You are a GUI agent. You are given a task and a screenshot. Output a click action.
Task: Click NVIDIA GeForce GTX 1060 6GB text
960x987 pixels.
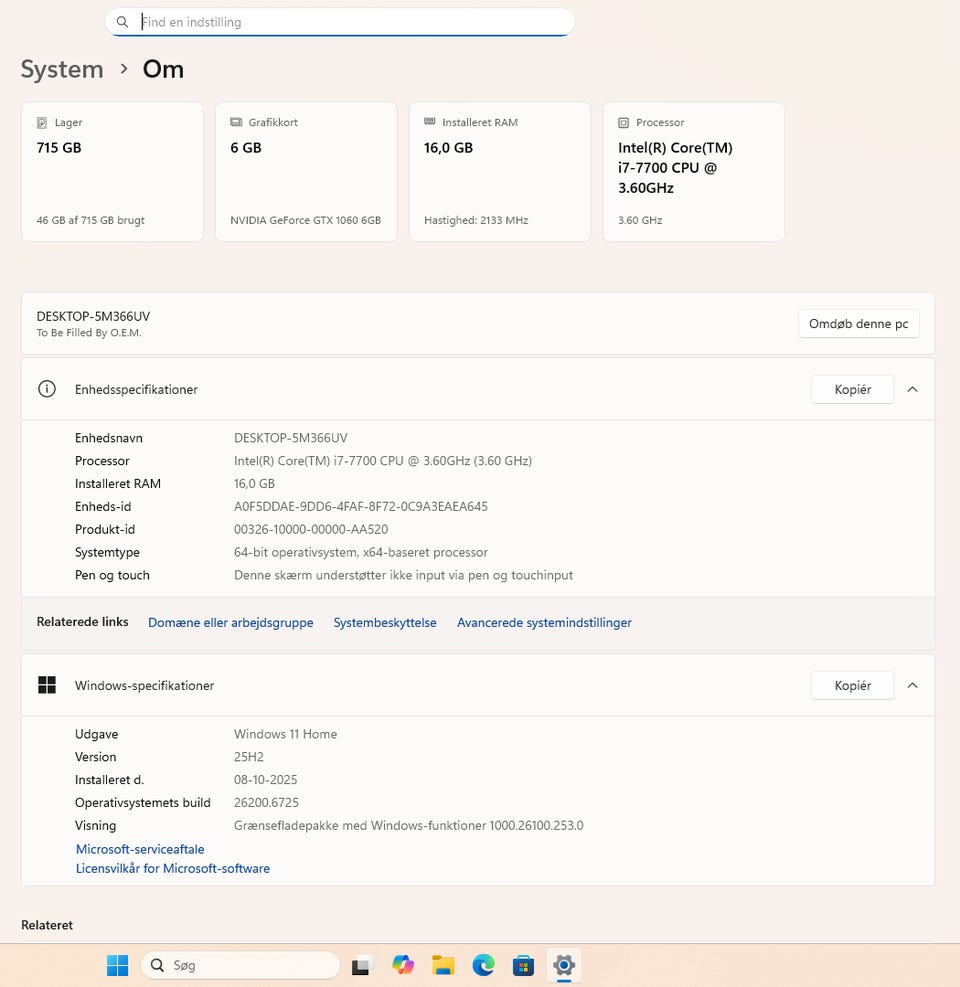tap(305, 220)
